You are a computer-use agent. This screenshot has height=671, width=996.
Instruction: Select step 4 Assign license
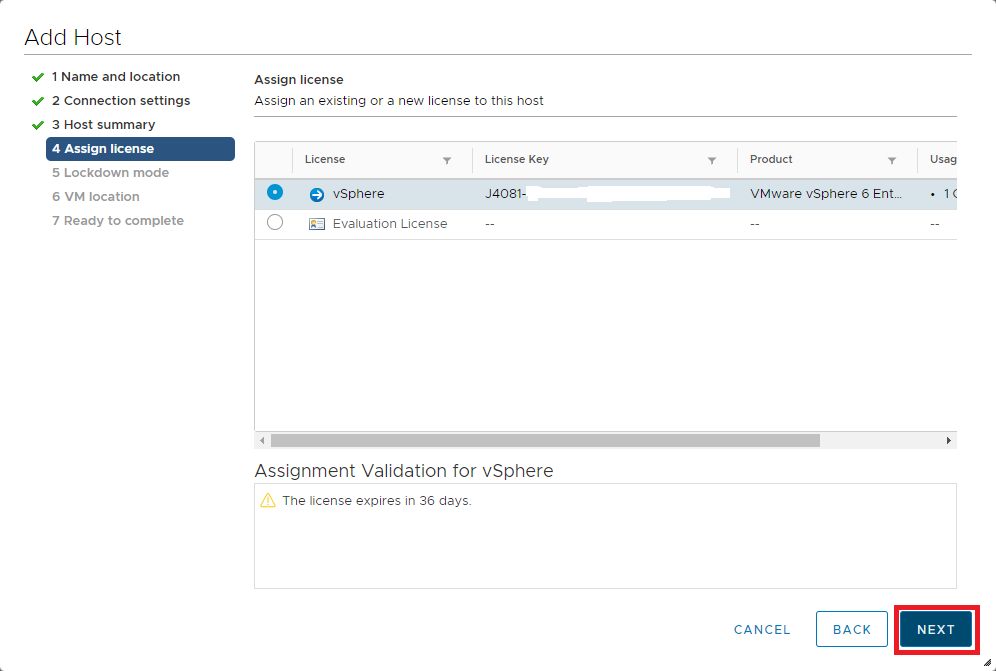pos(140,149)
